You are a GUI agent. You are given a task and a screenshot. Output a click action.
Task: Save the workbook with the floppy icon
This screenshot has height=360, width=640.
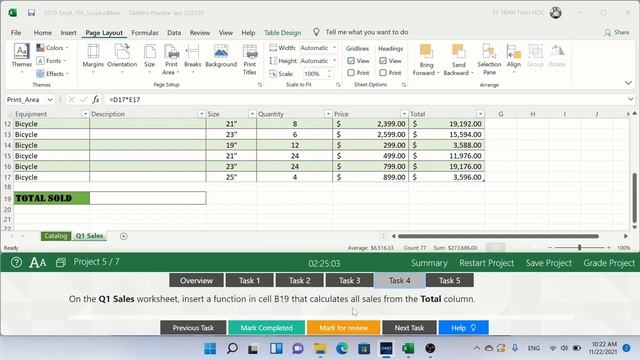(x=31, y=13)
